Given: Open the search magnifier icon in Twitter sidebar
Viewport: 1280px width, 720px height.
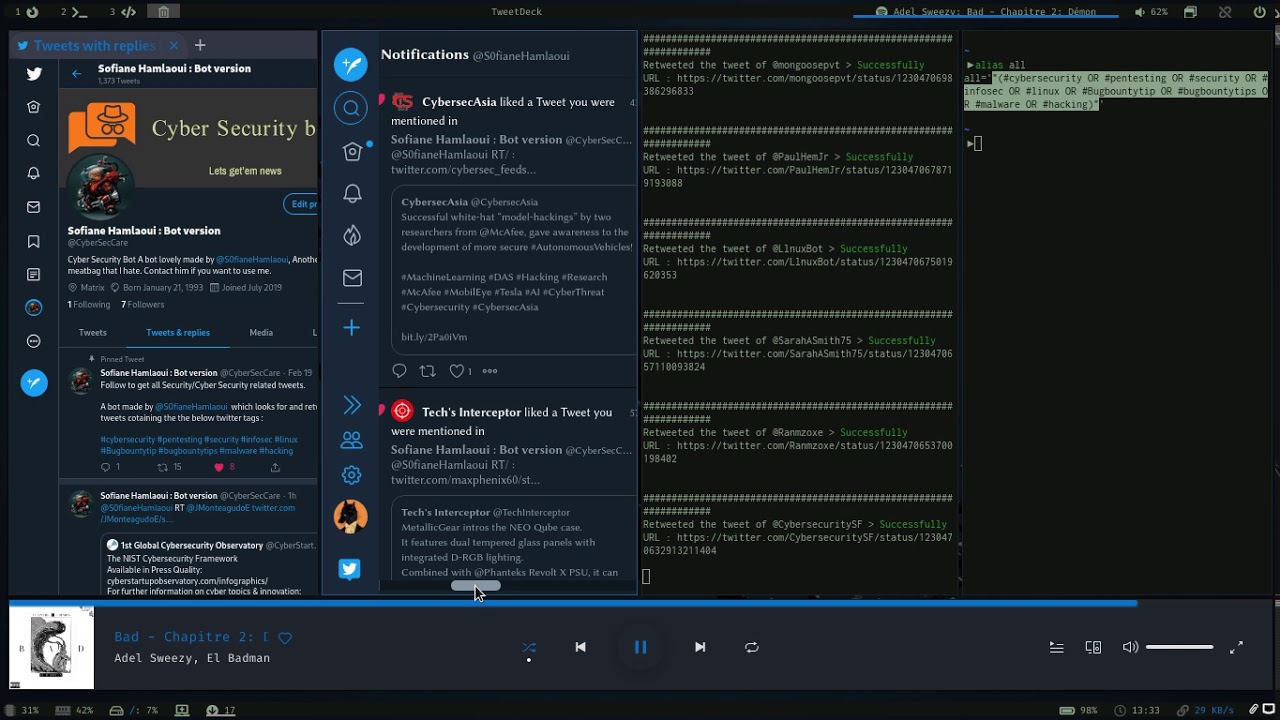Looking at the screenshot, I should pos(34,140).
